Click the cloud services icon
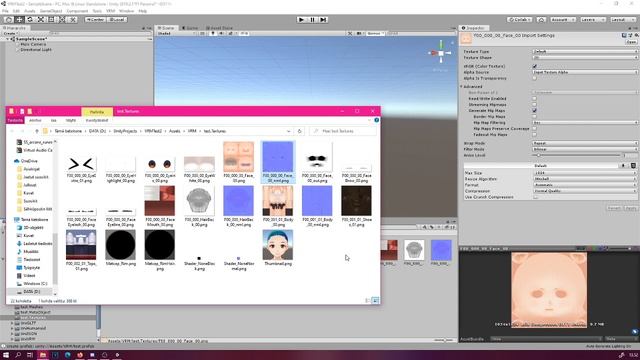This screenshot has width=640, height=360. coord(541,20)
